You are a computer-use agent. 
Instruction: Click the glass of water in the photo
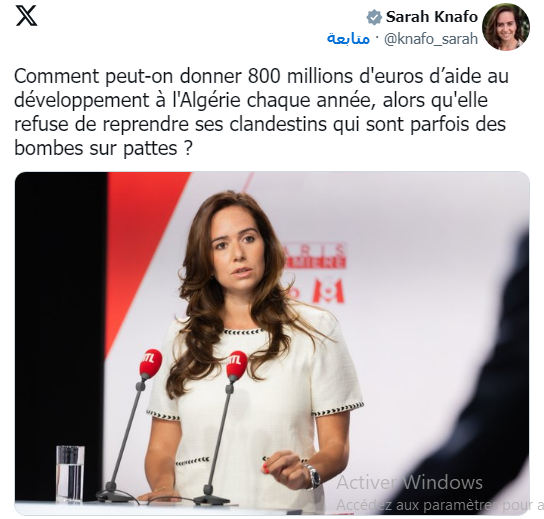point(70,474)
